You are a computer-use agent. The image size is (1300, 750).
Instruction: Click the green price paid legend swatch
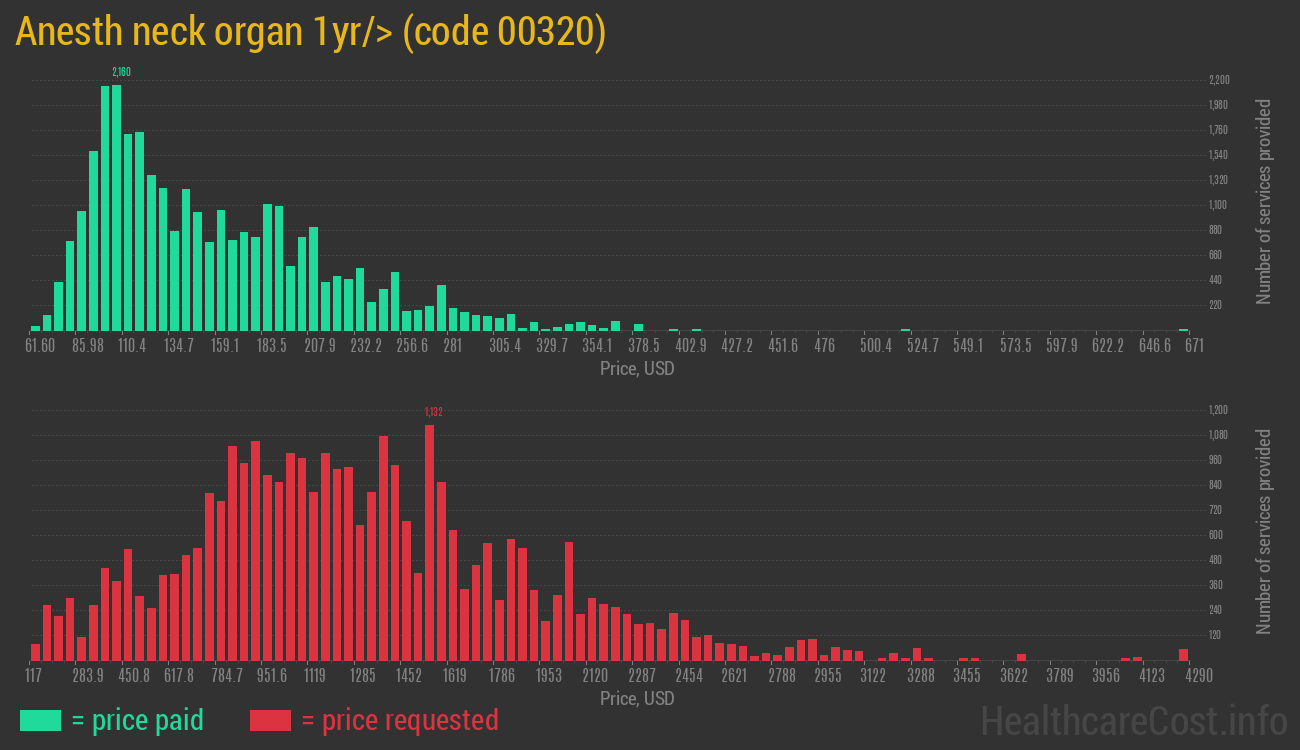coord(40,720)
